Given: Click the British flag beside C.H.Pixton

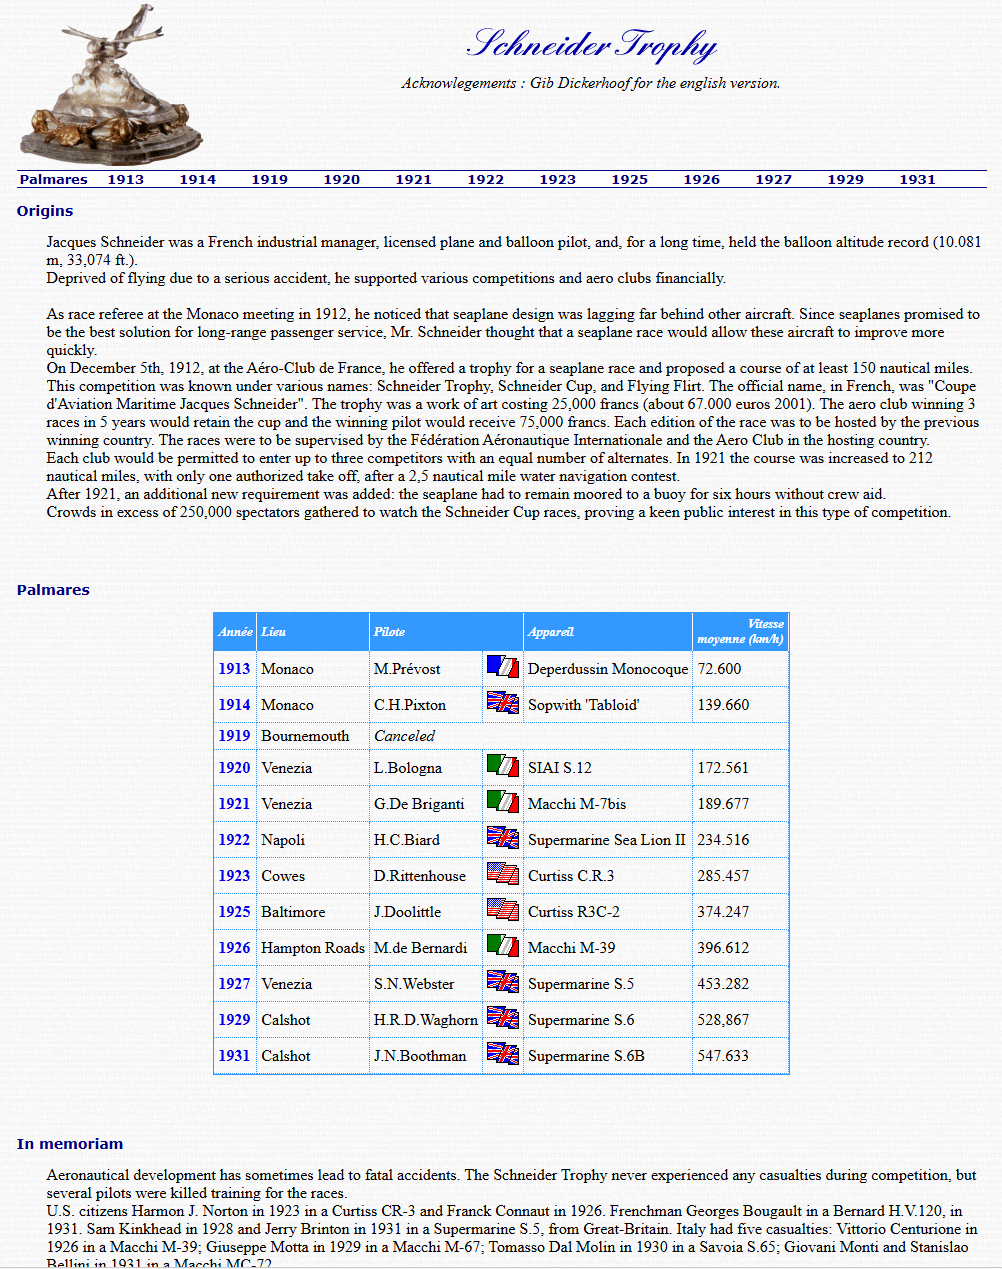Looking at the screenshot, I should [503, 702].
